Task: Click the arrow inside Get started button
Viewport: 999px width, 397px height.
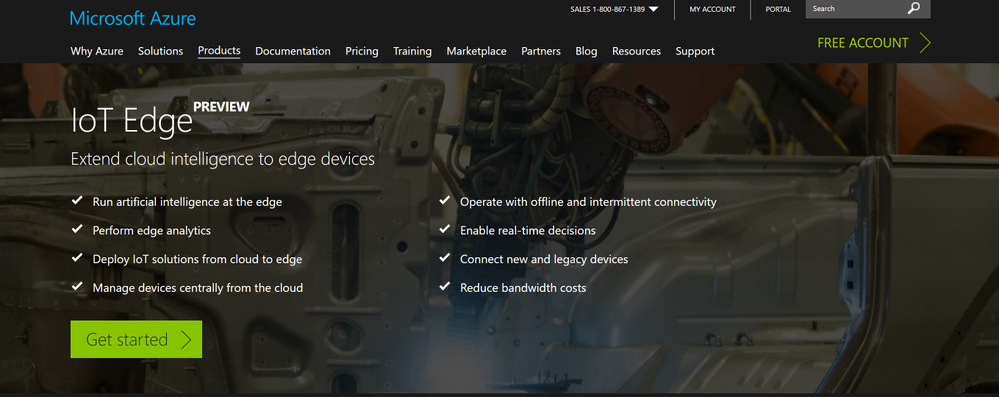Action: (185, 339)
